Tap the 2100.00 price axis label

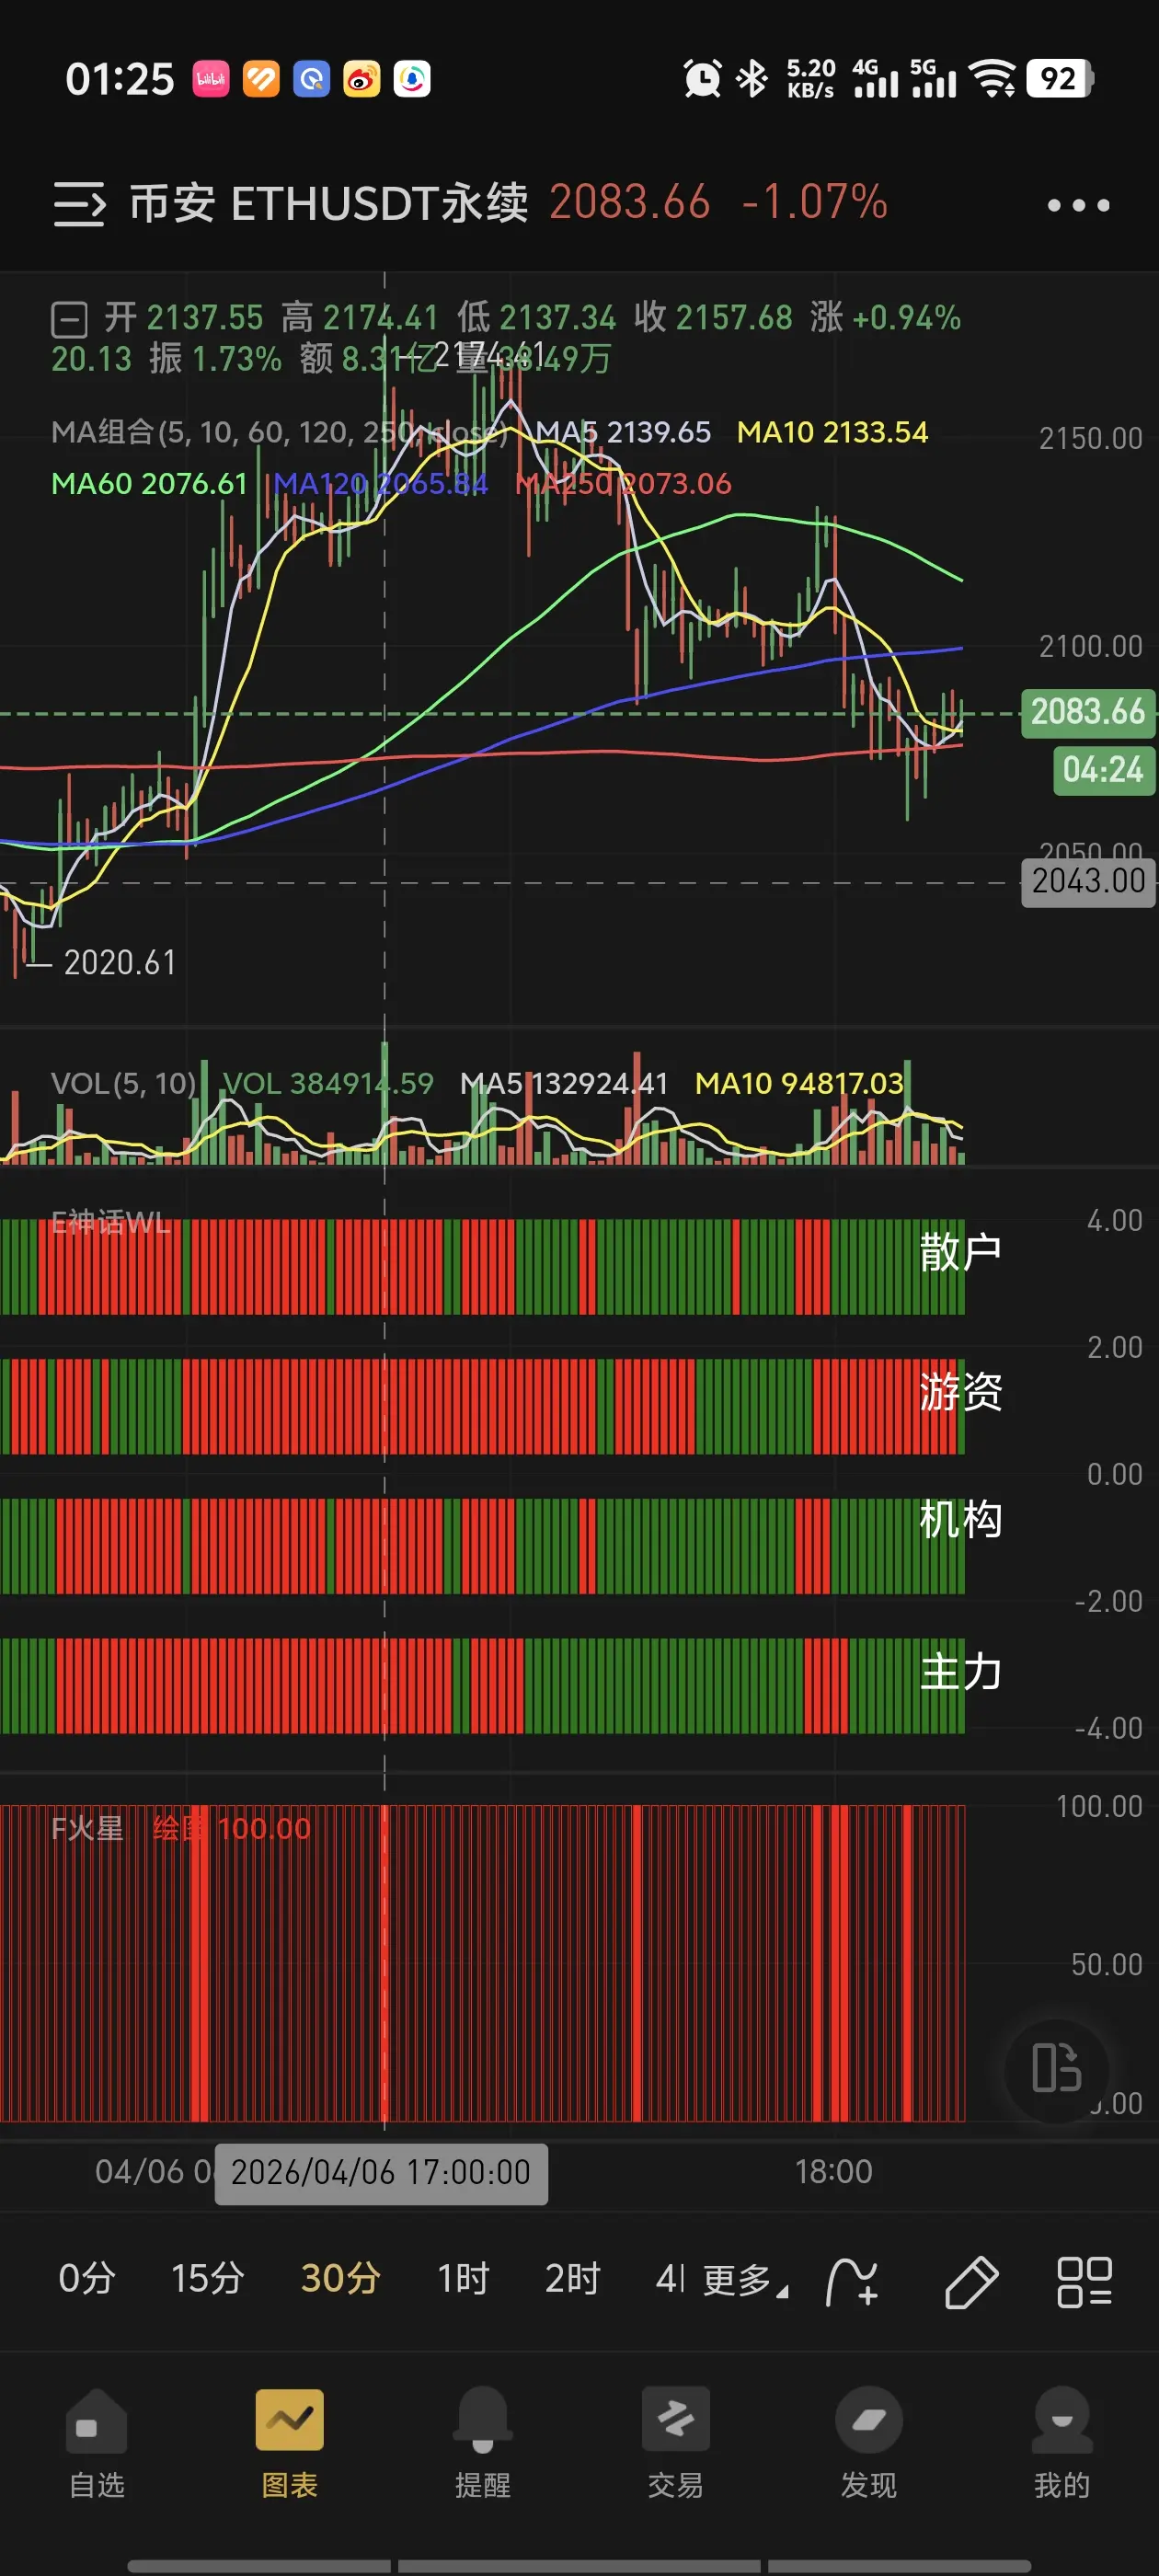click(1090, 647)
